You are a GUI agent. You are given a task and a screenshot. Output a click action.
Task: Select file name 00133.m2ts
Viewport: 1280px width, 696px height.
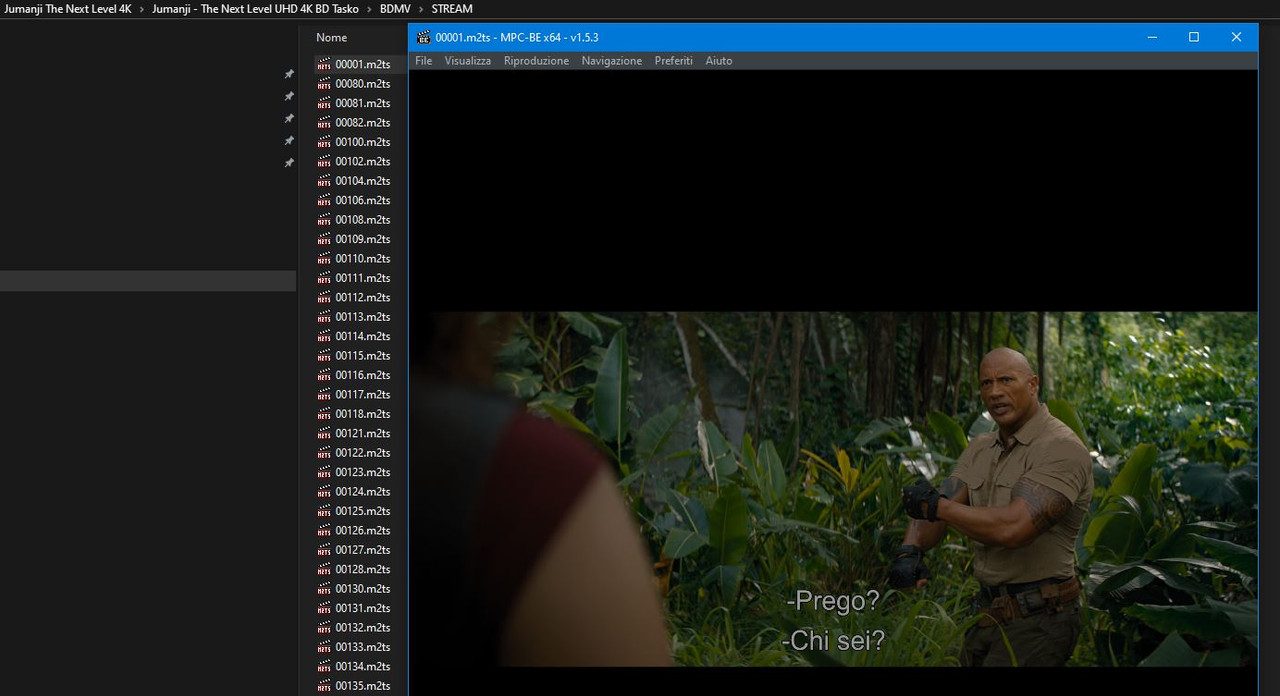[x=363, y=647]
